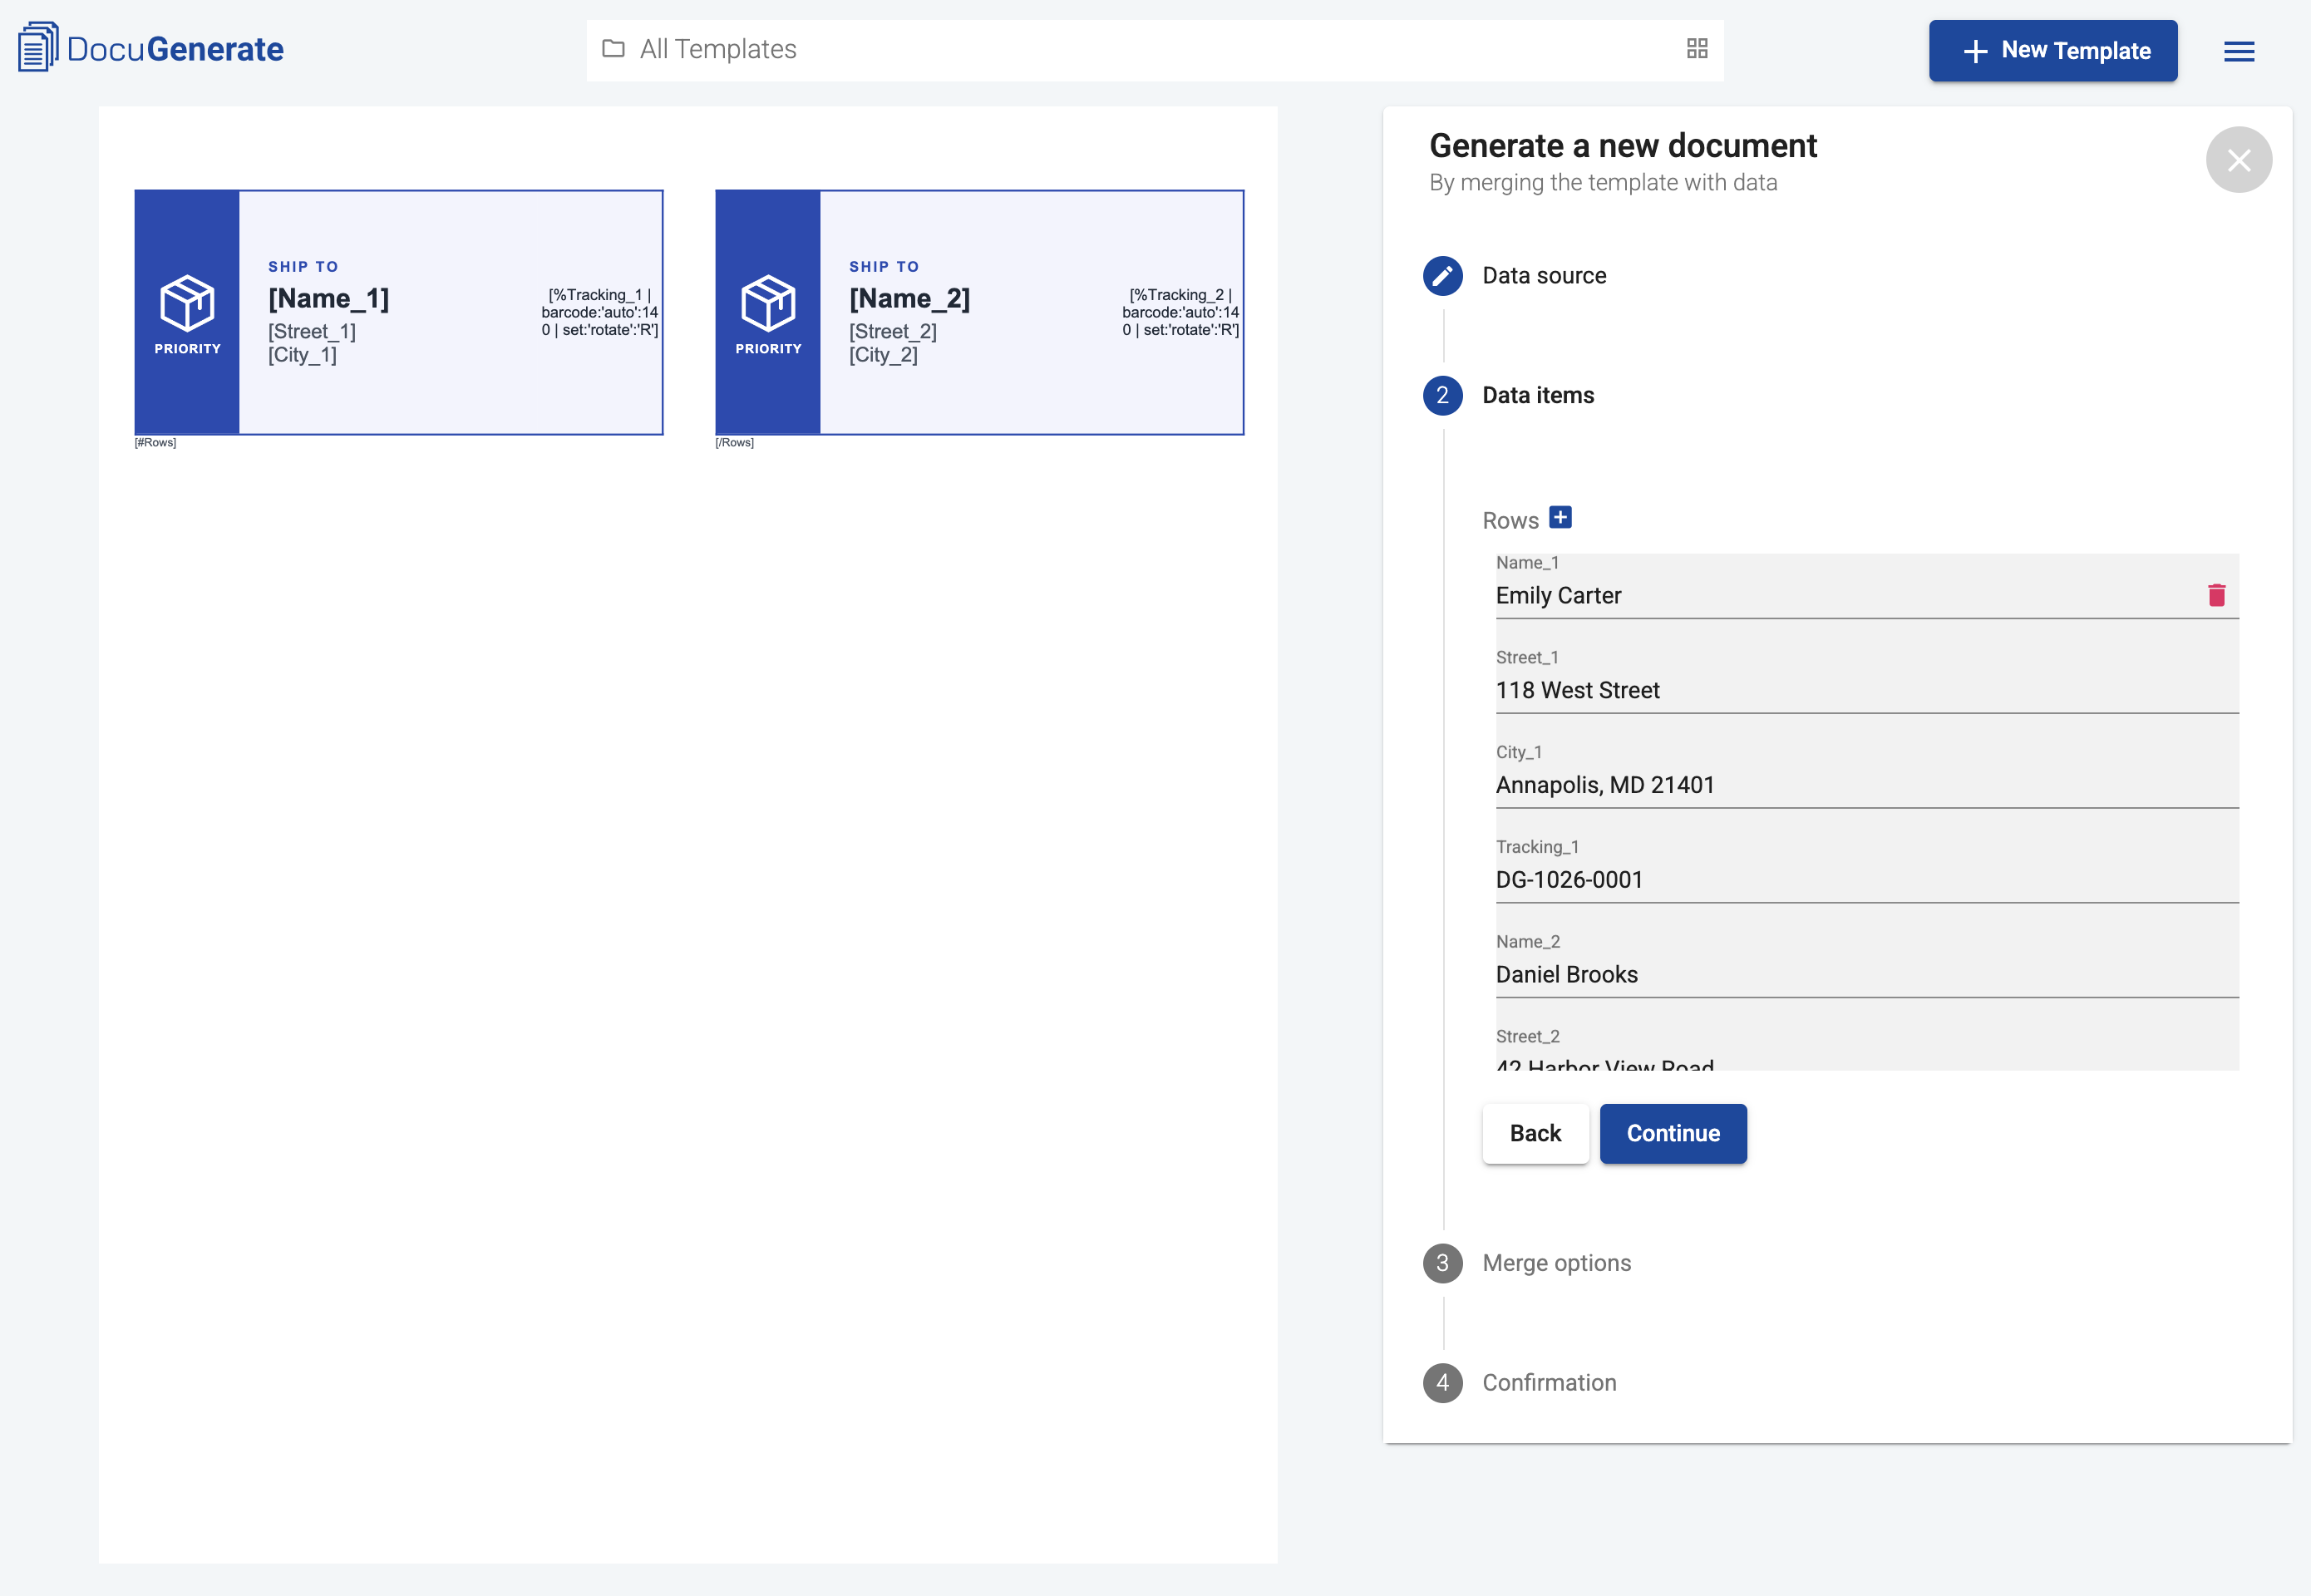Click the [Name_1] placeholder in template
Viewport: 2311px width, 1596px height.
pos(328,298)
